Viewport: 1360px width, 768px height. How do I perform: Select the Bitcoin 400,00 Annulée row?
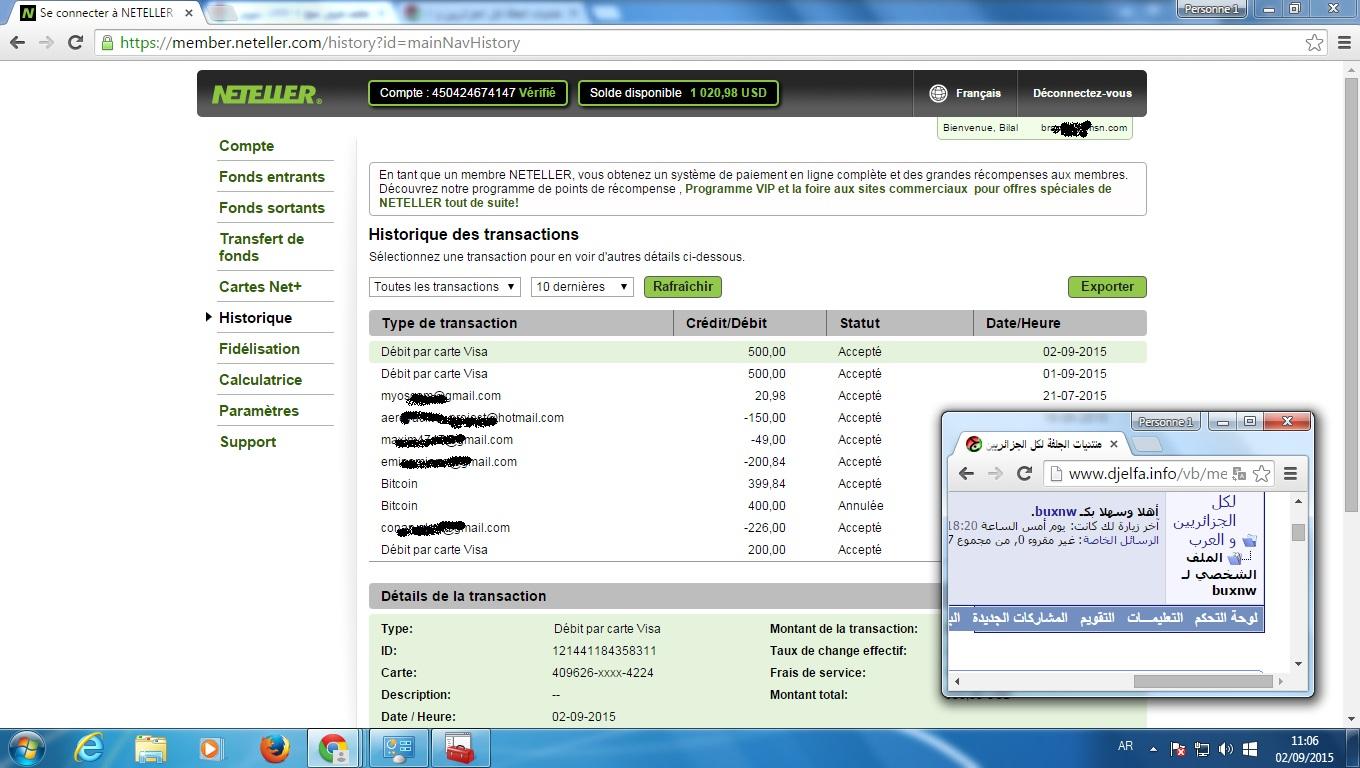[655, 506]
